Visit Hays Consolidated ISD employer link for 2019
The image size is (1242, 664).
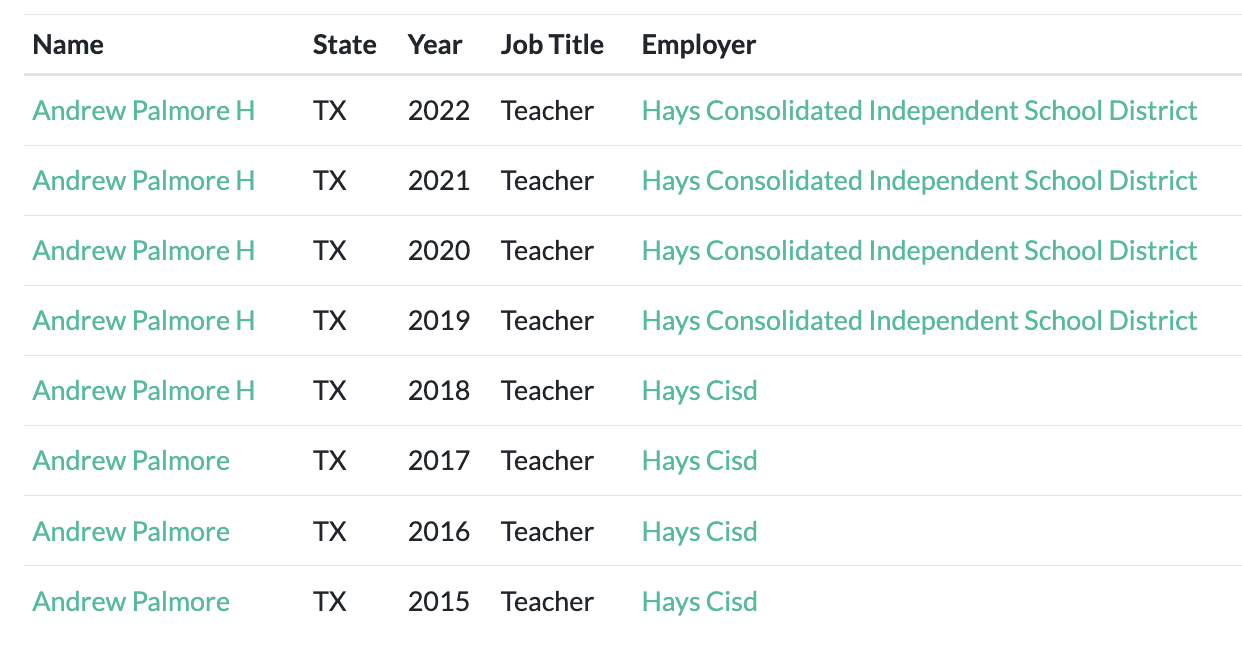[x=919, y=321]
